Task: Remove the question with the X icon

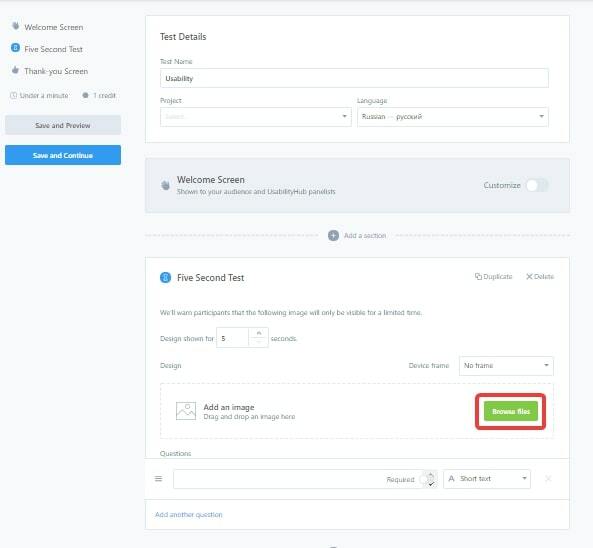Action: click(548, 479)
